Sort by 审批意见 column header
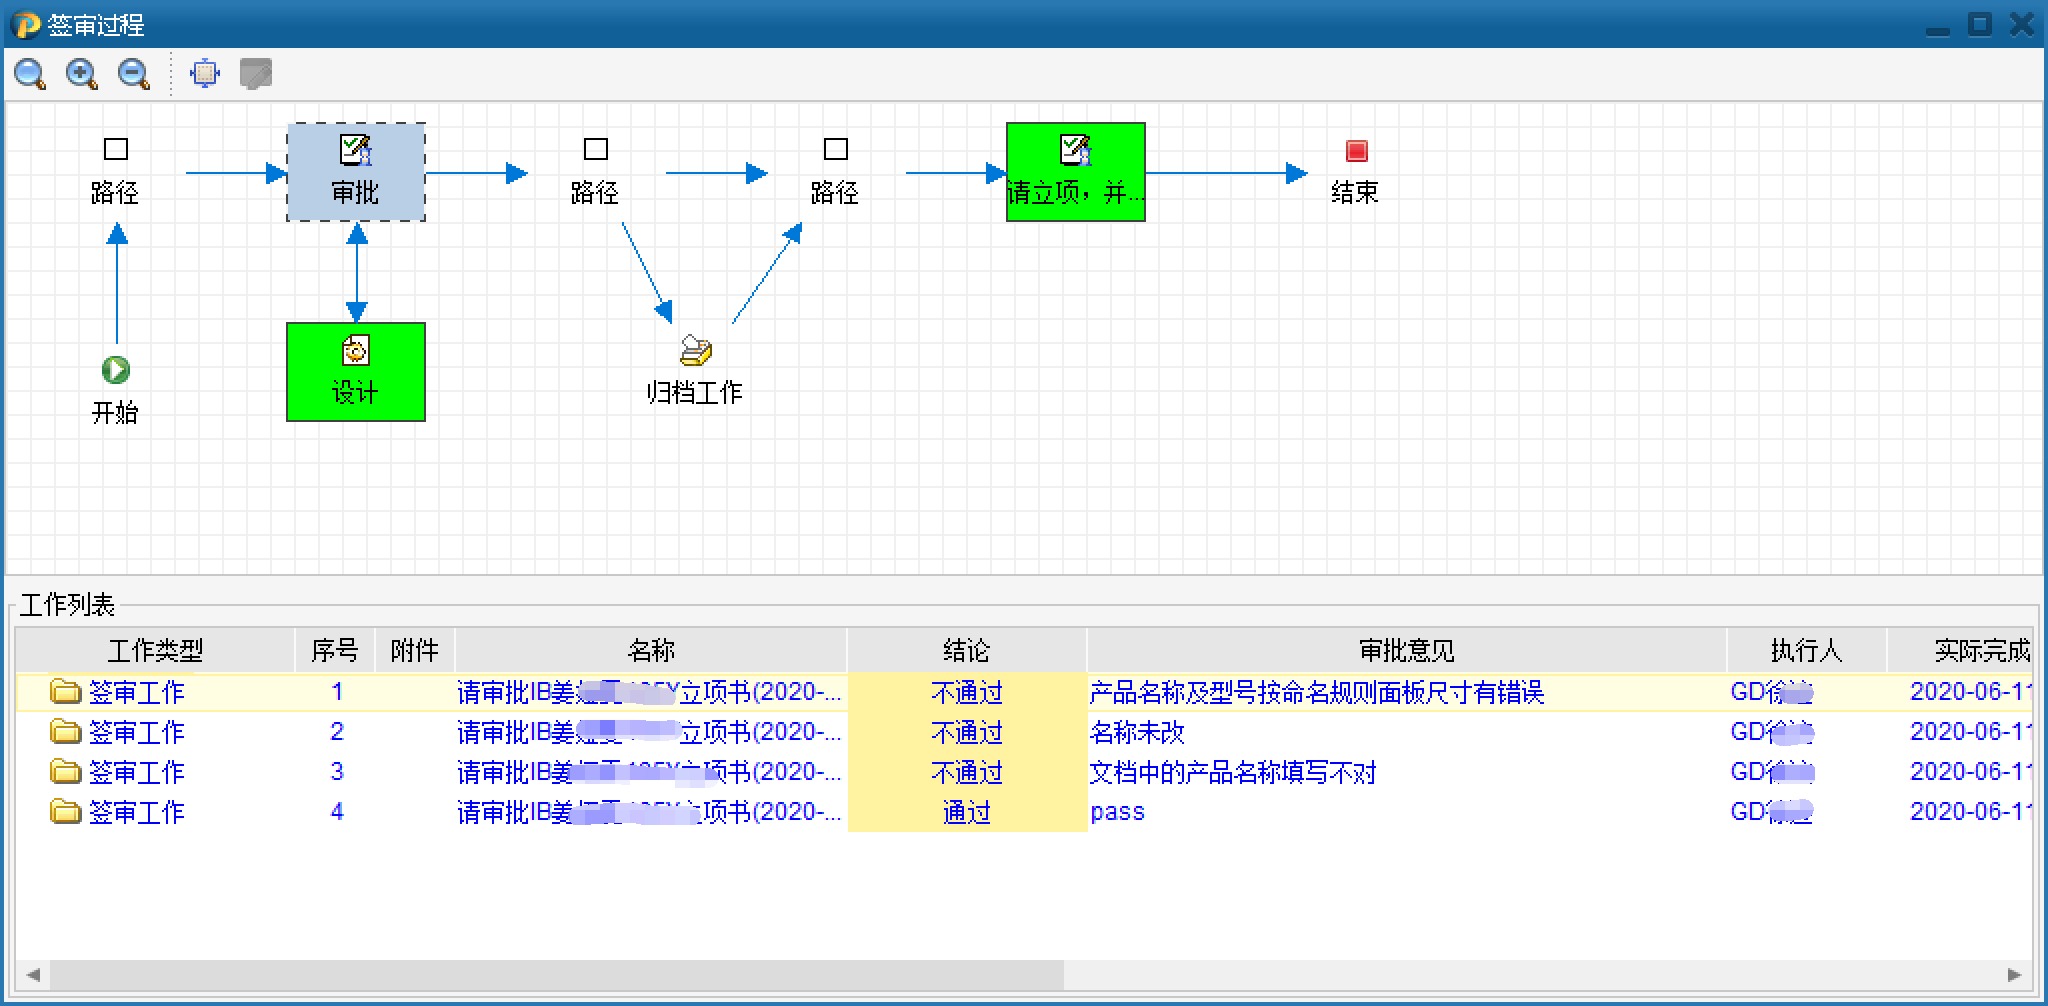 (1407, 651)
